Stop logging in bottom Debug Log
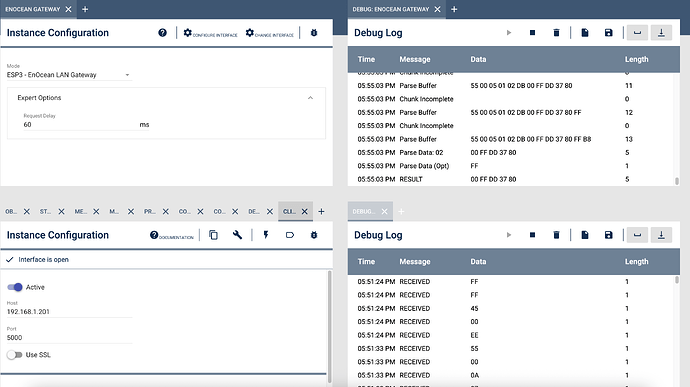690x387 pixels. tap(532, 235)
